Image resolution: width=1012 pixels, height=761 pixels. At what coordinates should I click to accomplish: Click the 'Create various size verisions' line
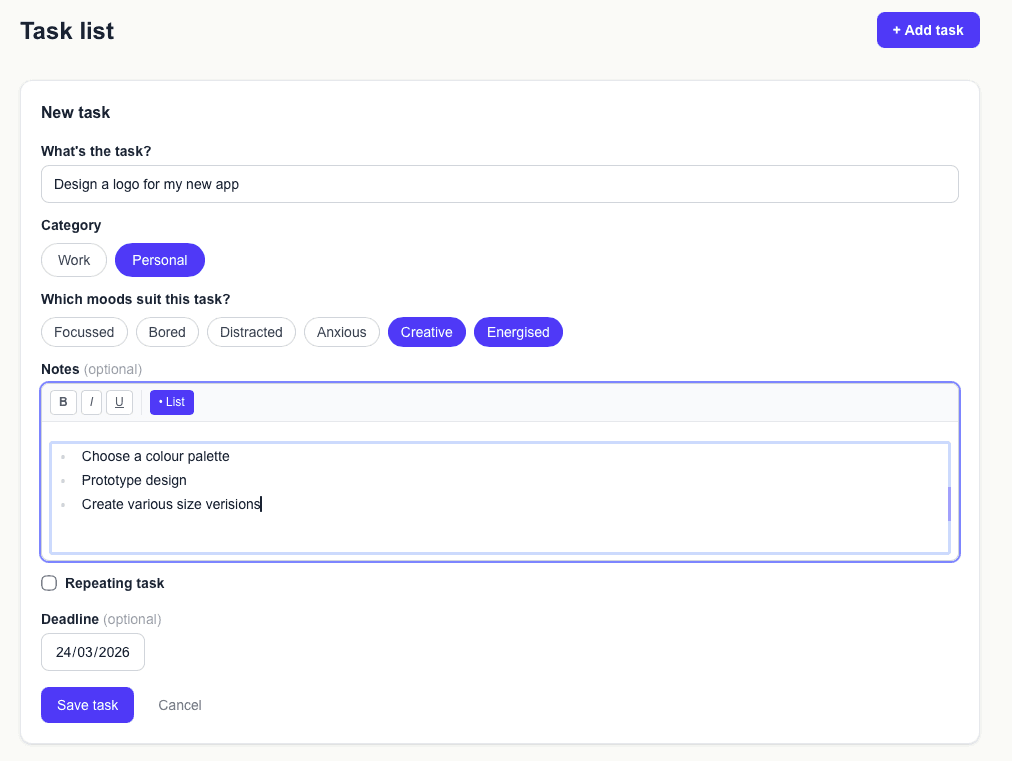171,504
